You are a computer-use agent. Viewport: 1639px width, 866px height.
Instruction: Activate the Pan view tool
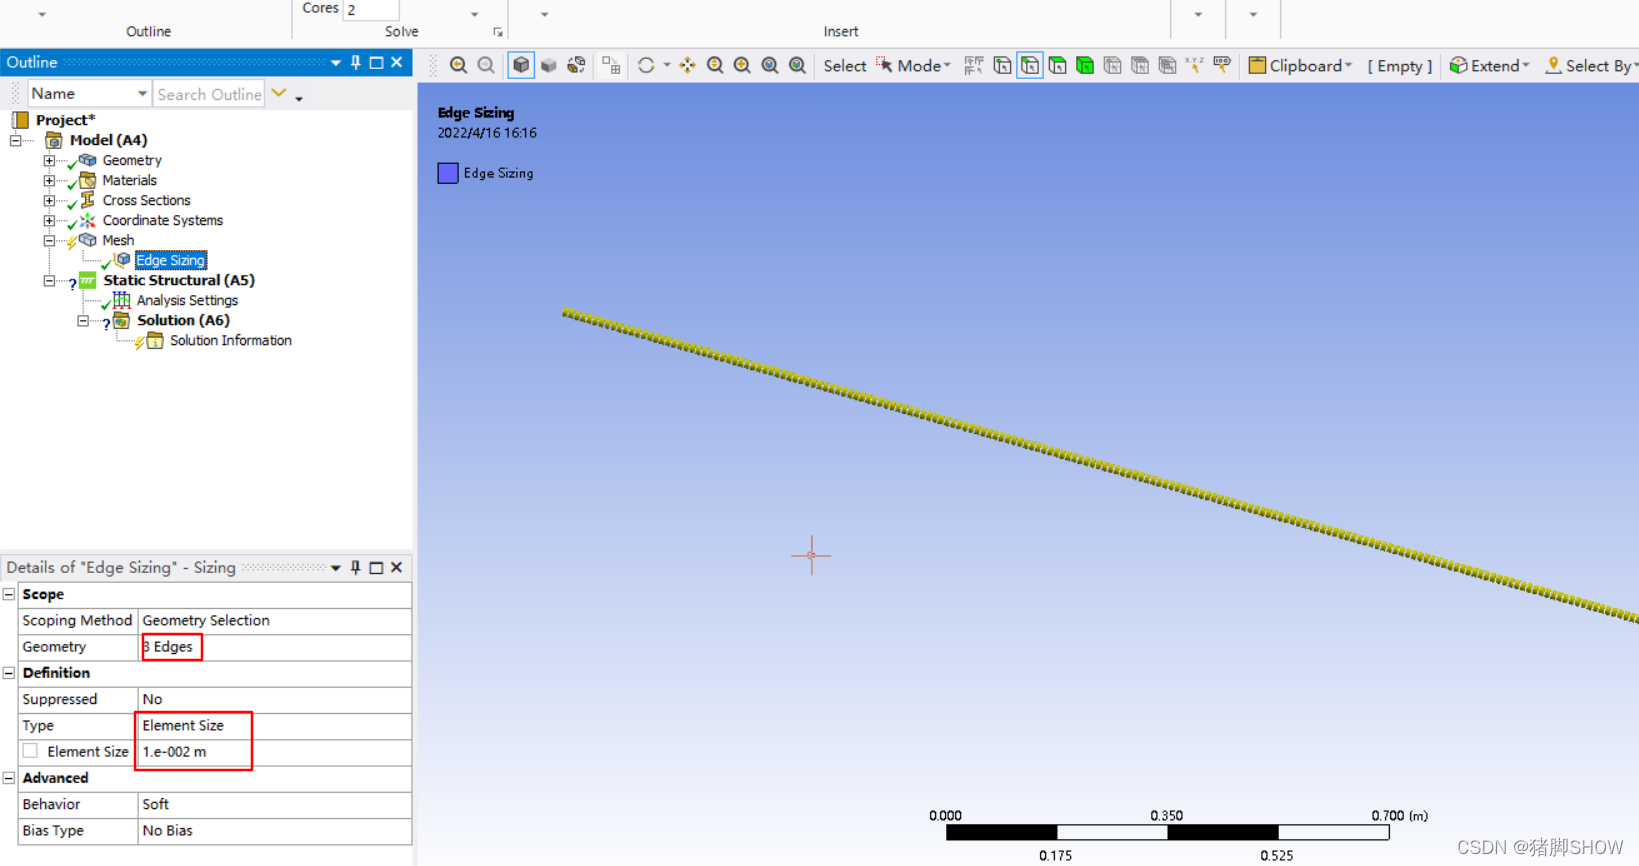[688, 66]
